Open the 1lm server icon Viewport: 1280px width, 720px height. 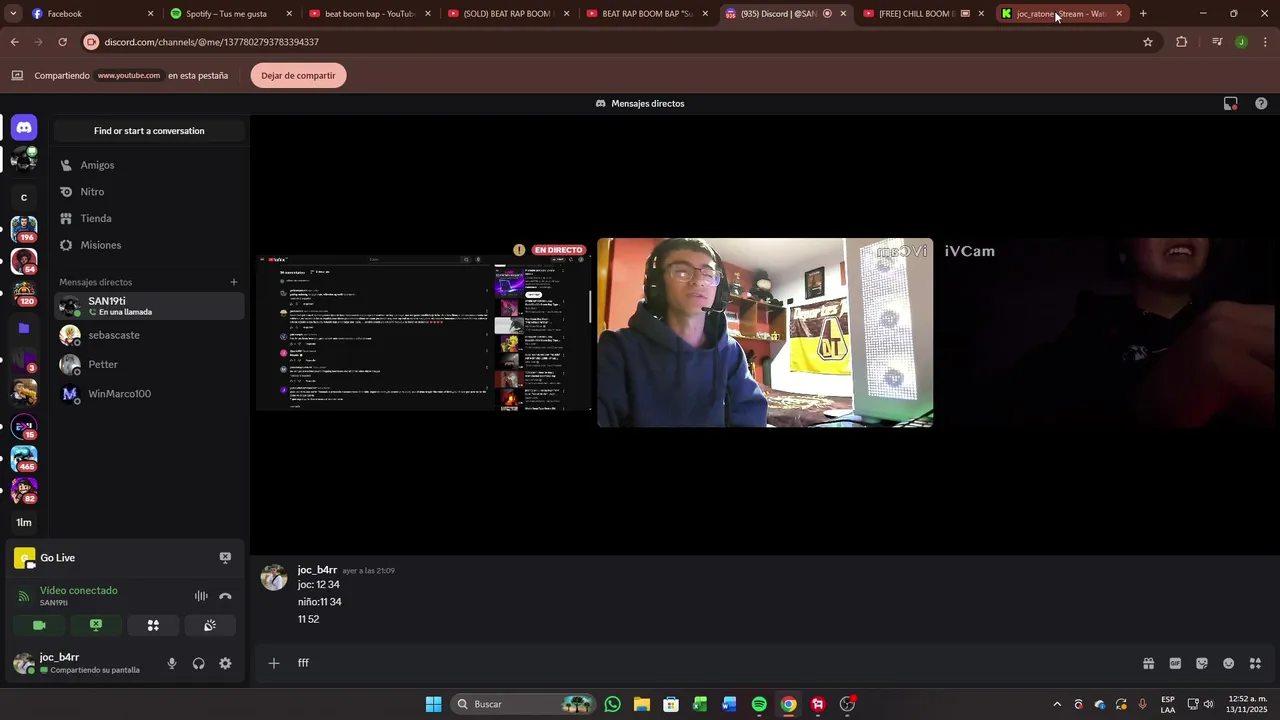click(x=24, y=522)
